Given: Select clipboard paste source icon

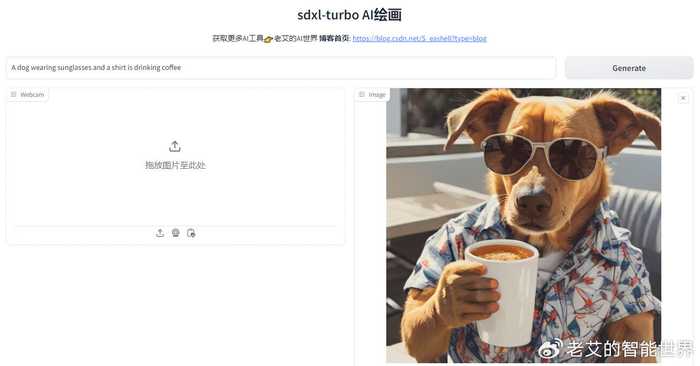Looking at the screenshot, I should pyautogui.click(x=191, y=233).
